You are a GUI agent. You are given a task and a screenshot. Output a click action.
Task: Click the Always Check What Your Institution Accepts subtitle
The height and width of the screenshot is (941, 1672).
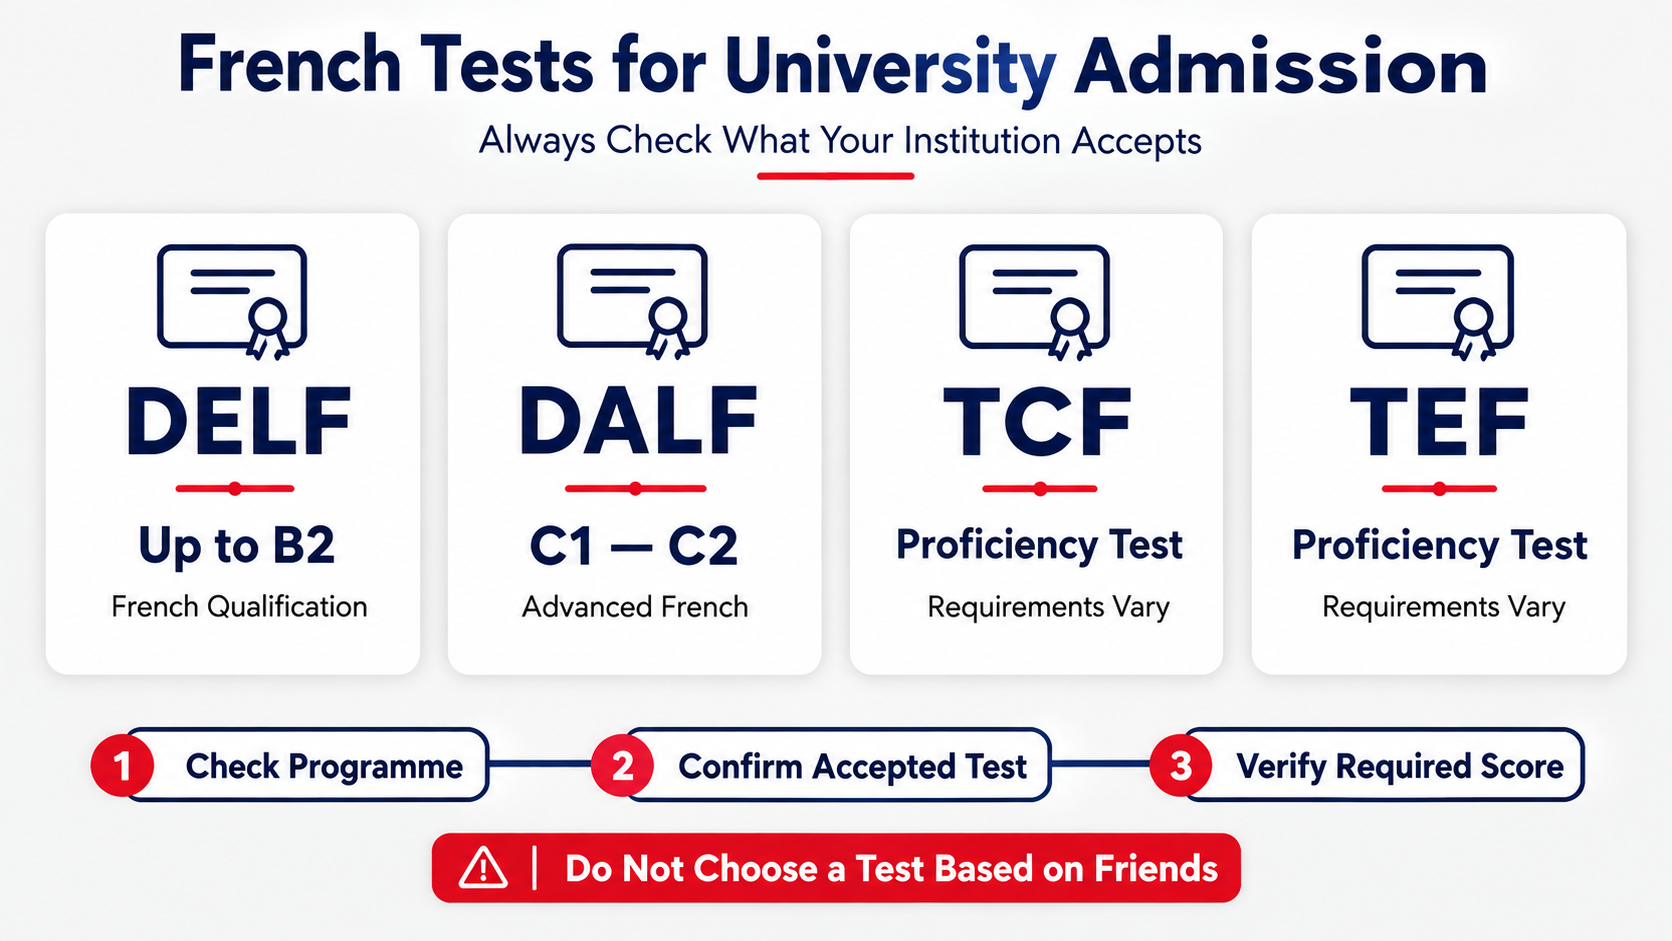[840, 141]
